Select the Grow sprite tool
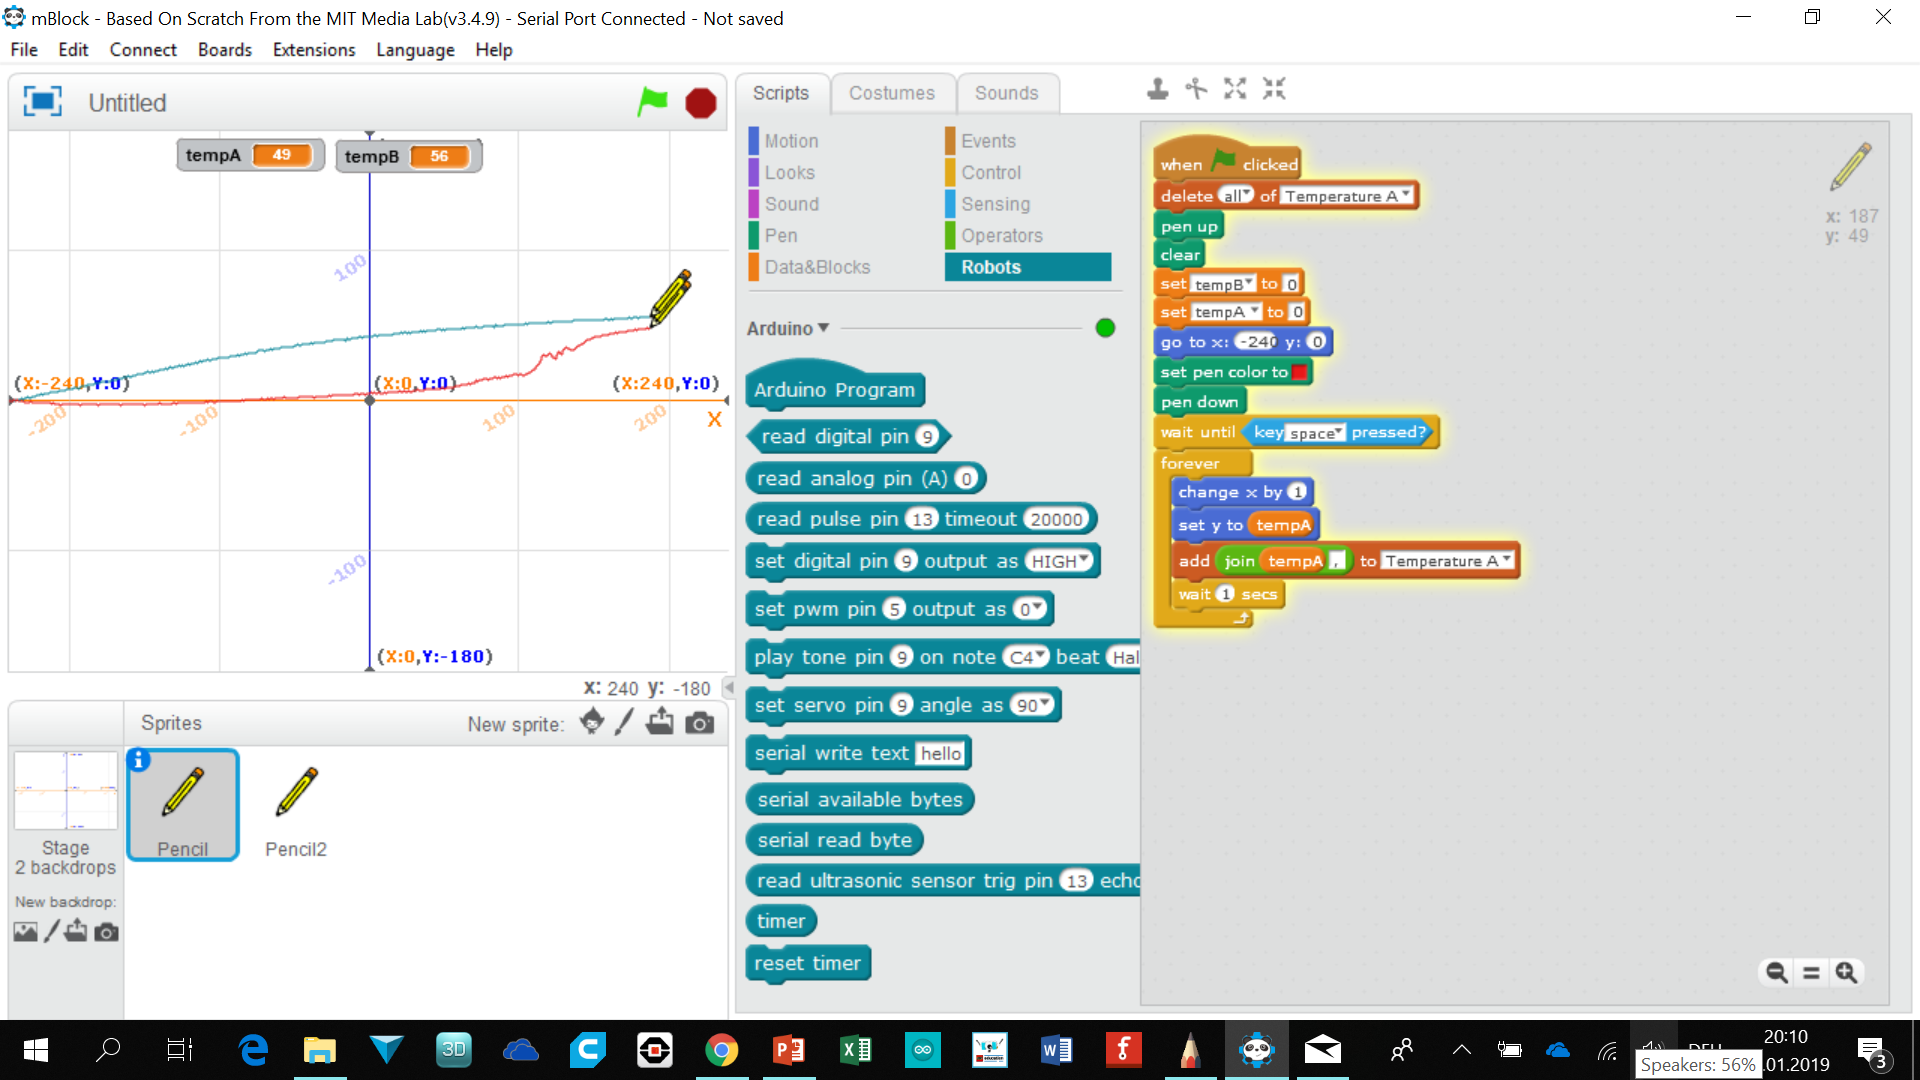Screen dimensions: 1920x1080 1235,89
